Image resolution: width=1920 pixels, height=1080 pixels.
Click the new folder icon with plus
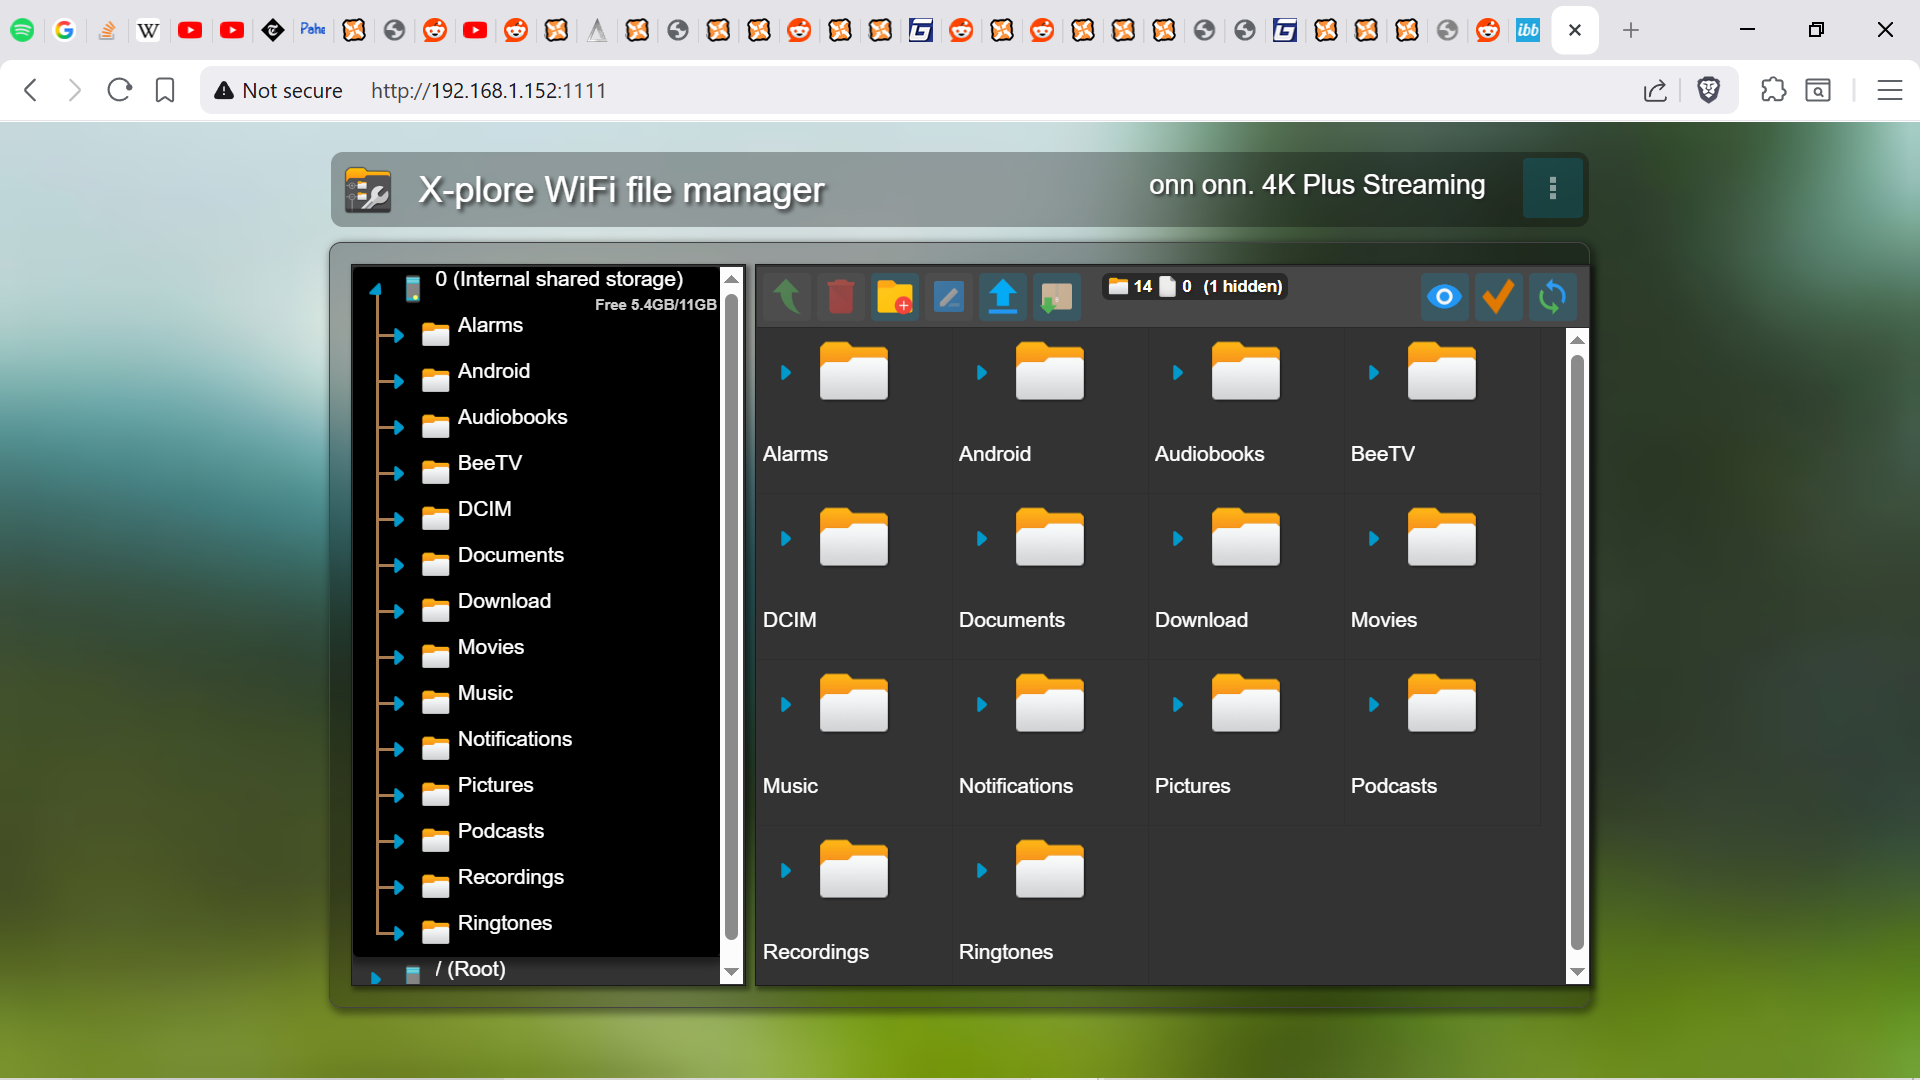click(895, 297)
